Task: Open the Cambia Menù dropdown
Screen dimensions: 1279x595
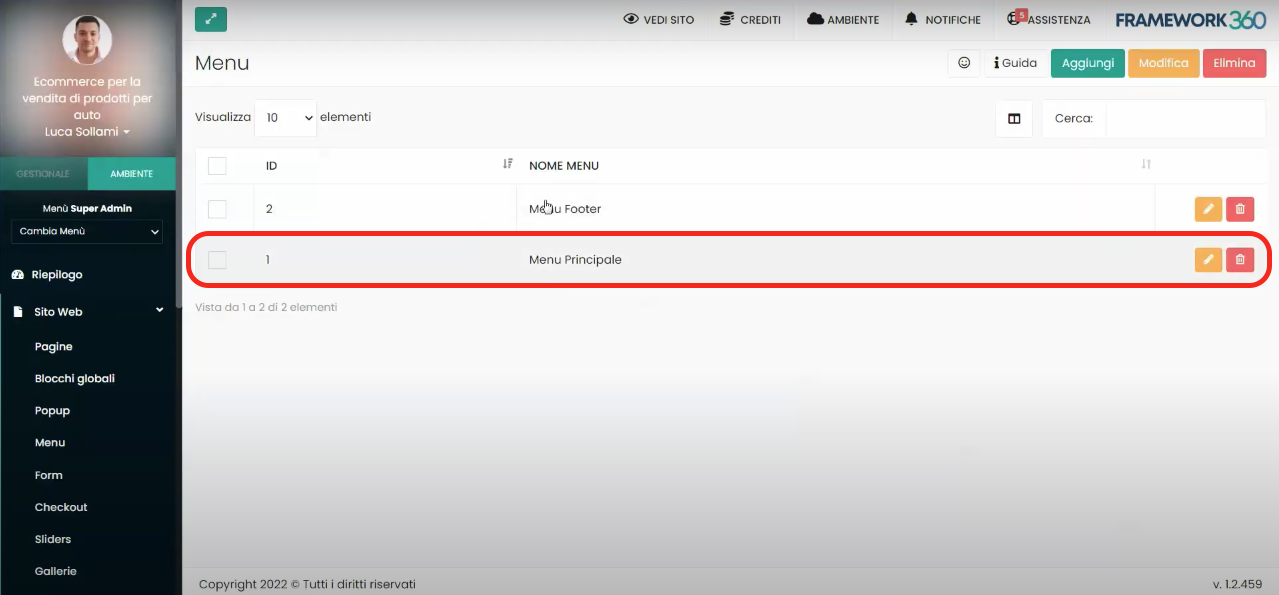Action: [87, 232]
